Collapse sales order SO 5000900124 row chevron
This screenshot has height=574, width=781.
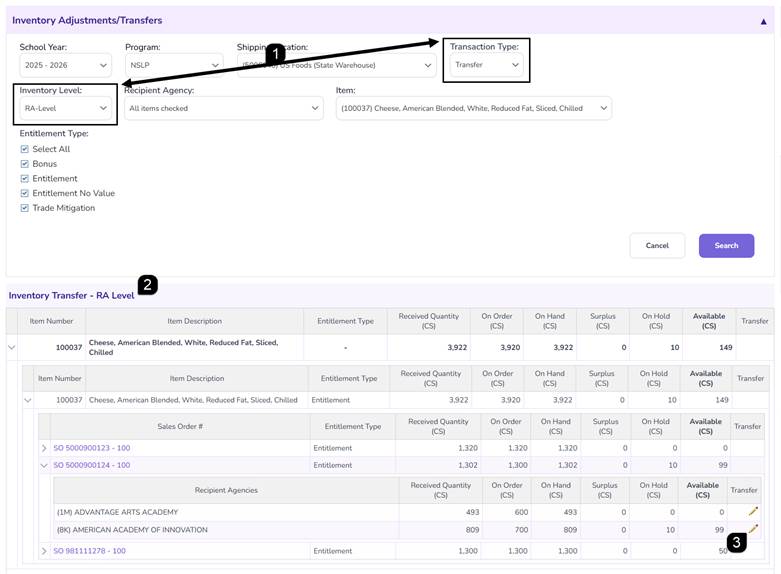click(x=44, y=465)
